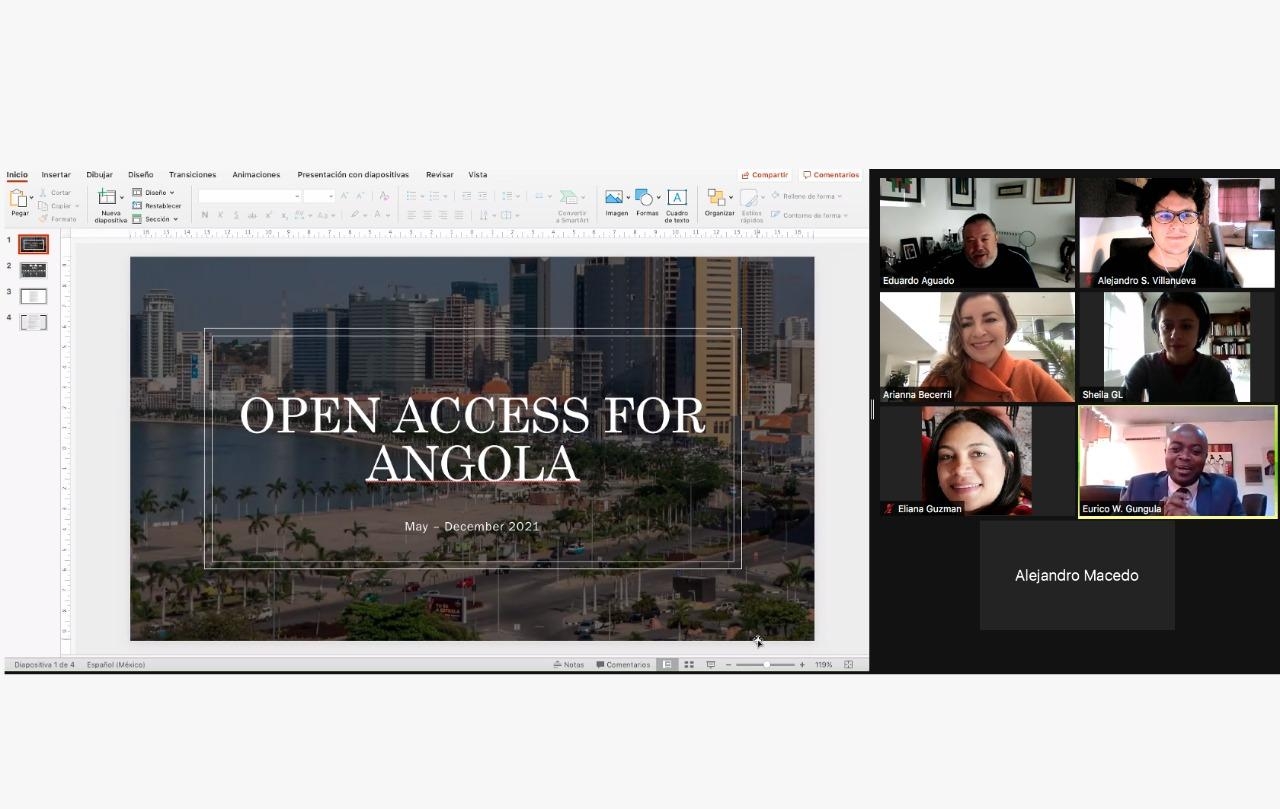The width and height of the screenshot is (1280, 809).
Task: Fit slide to window icon
Action: coord(848,664)
